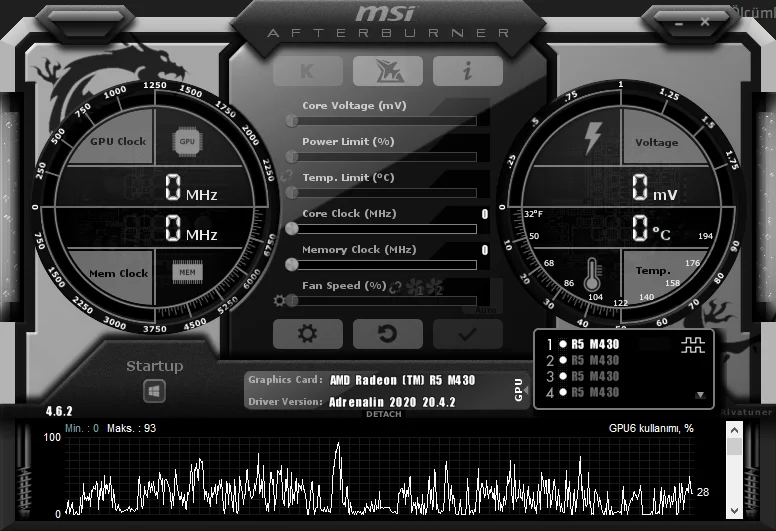Click Temp. Limit slider handle

[292, 193]
